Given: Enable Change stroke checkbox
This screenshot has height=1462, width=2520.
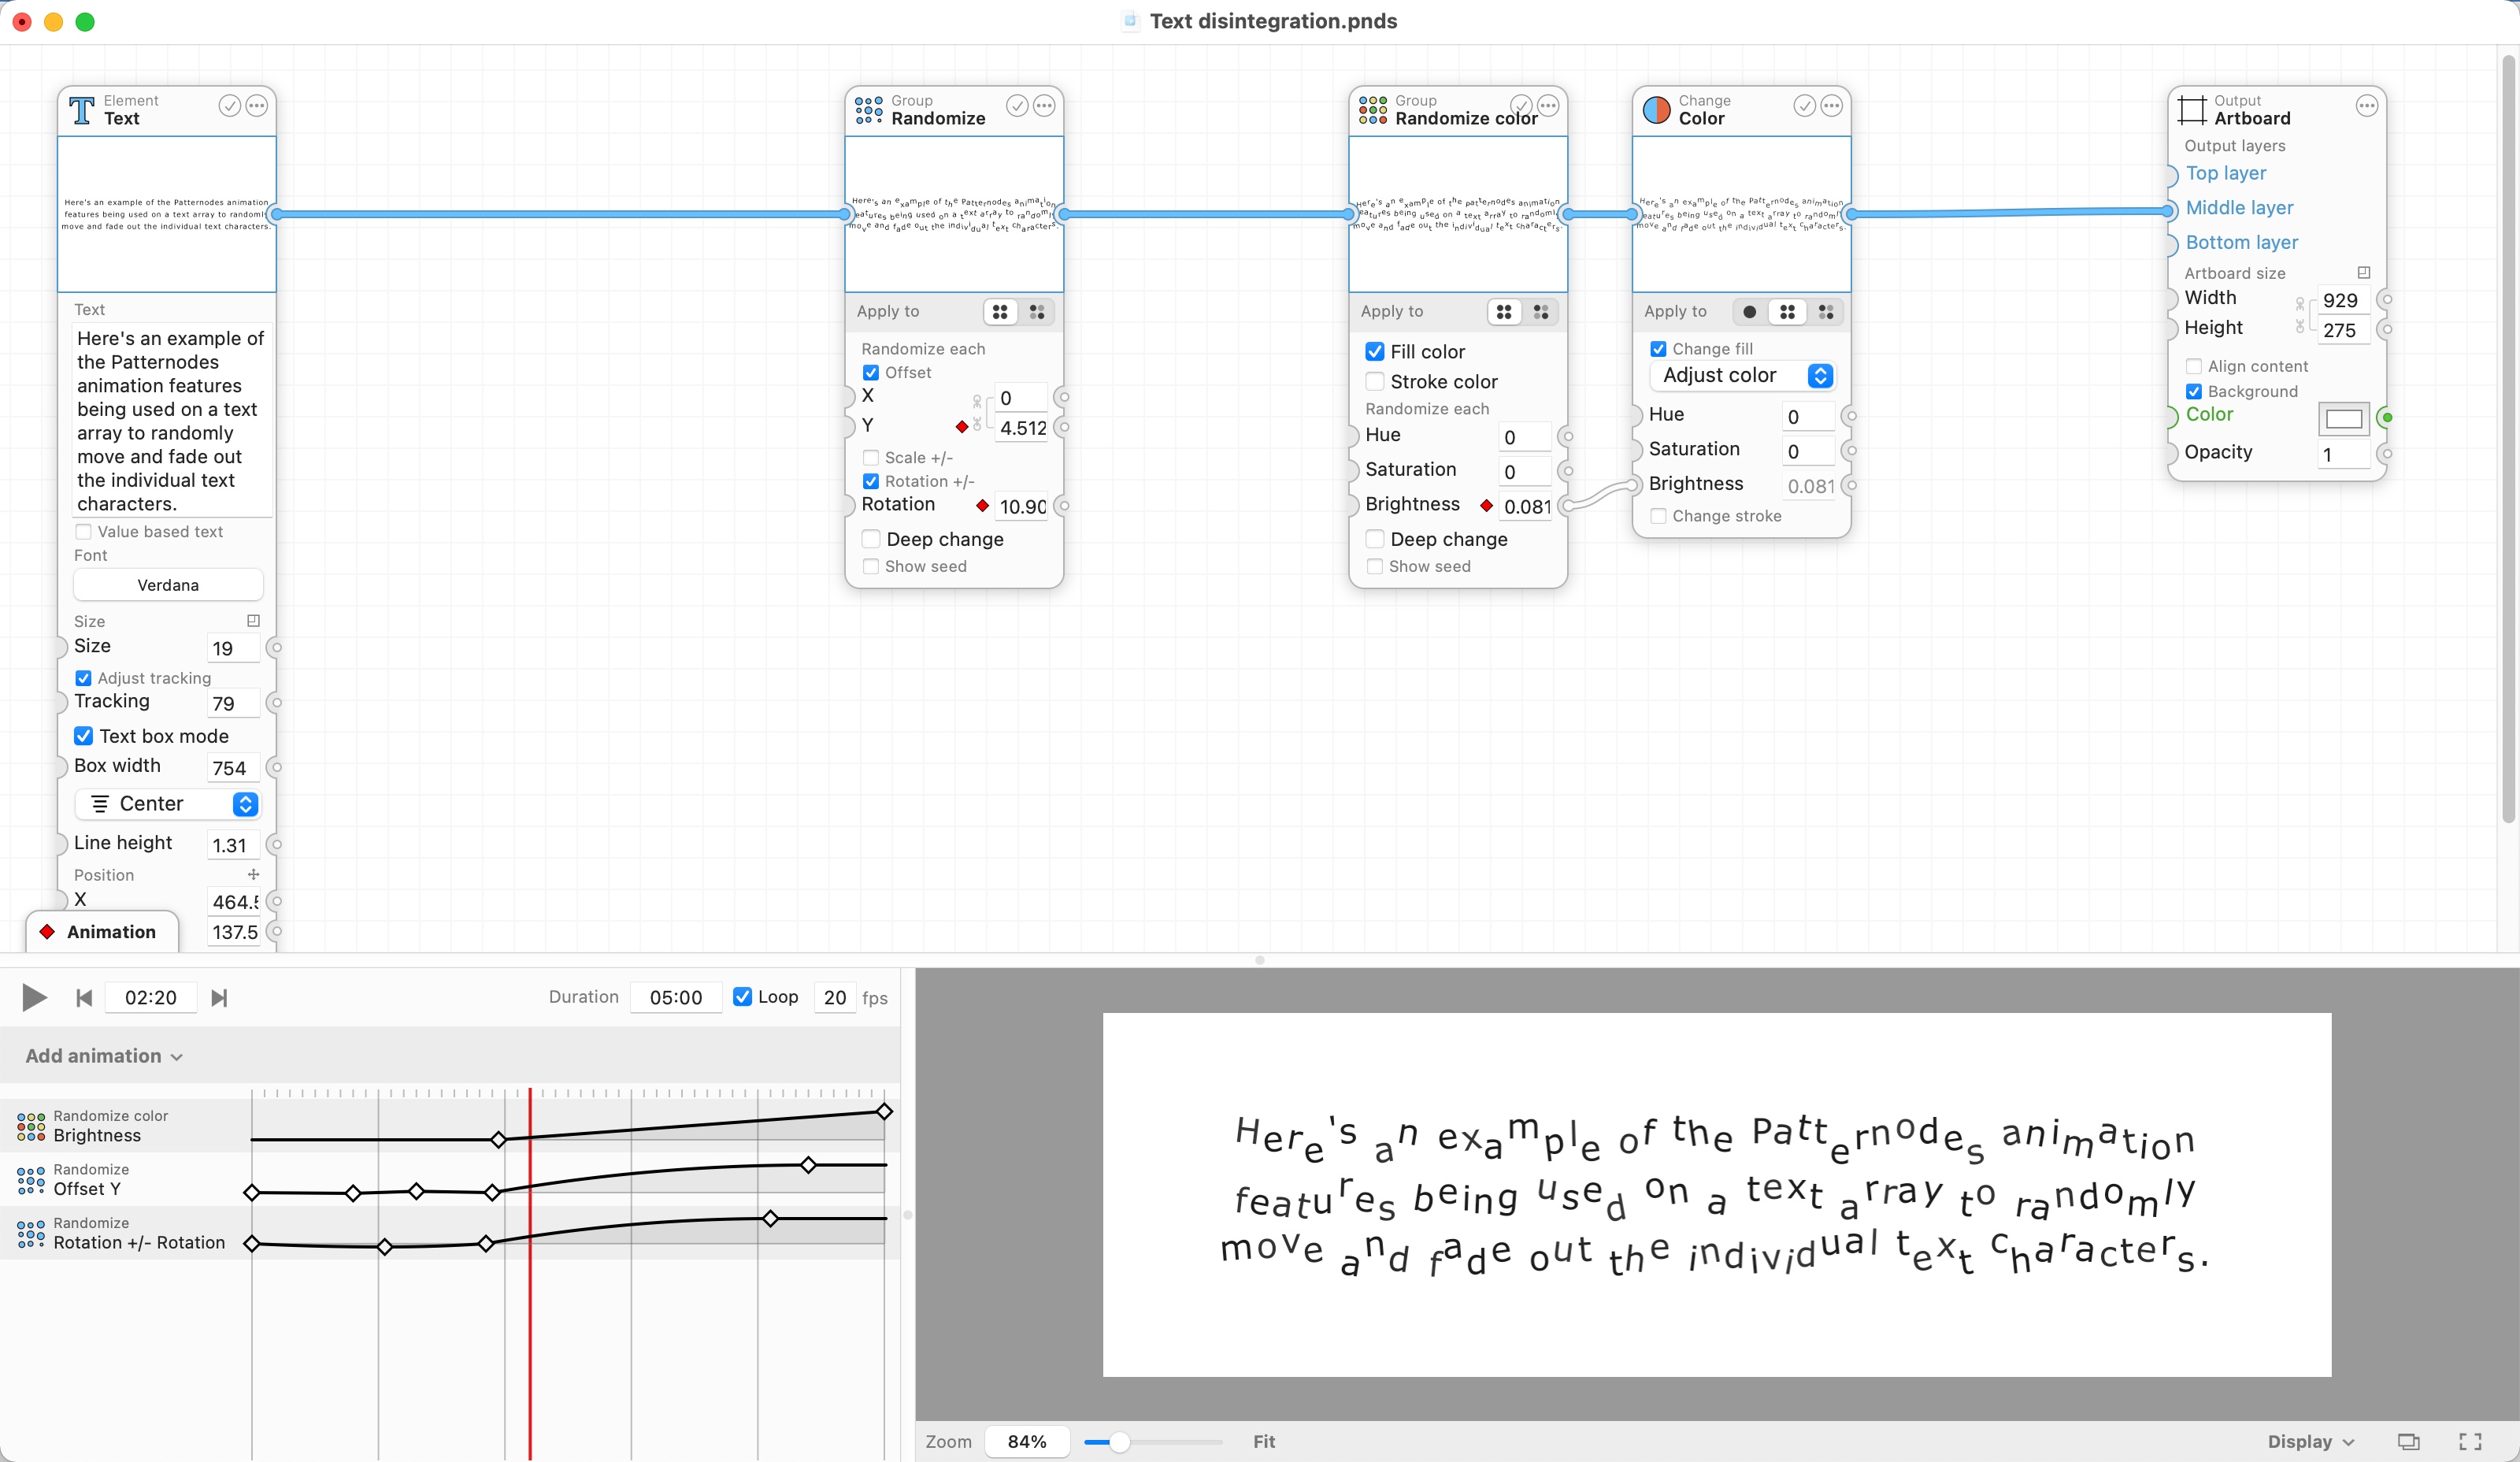Looking at the screenshot, I should [1658, 516].
